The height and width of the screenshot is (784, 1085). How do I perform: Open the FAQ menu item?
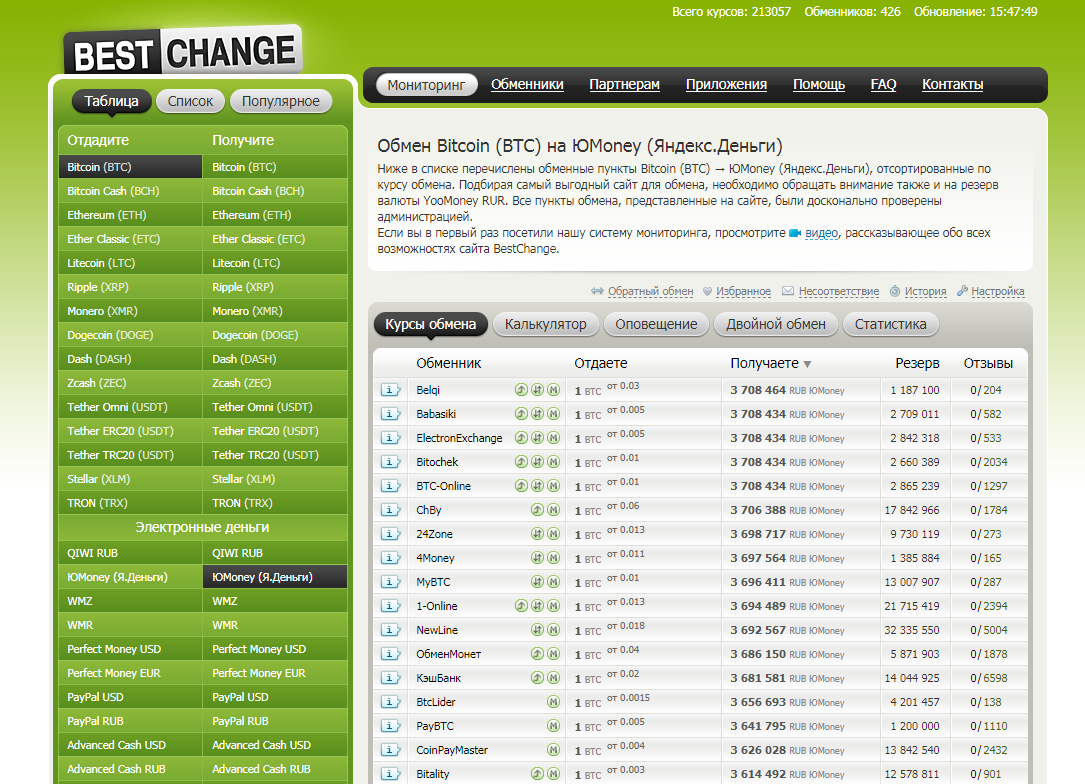pyautogui.click(x=883, y=84)
